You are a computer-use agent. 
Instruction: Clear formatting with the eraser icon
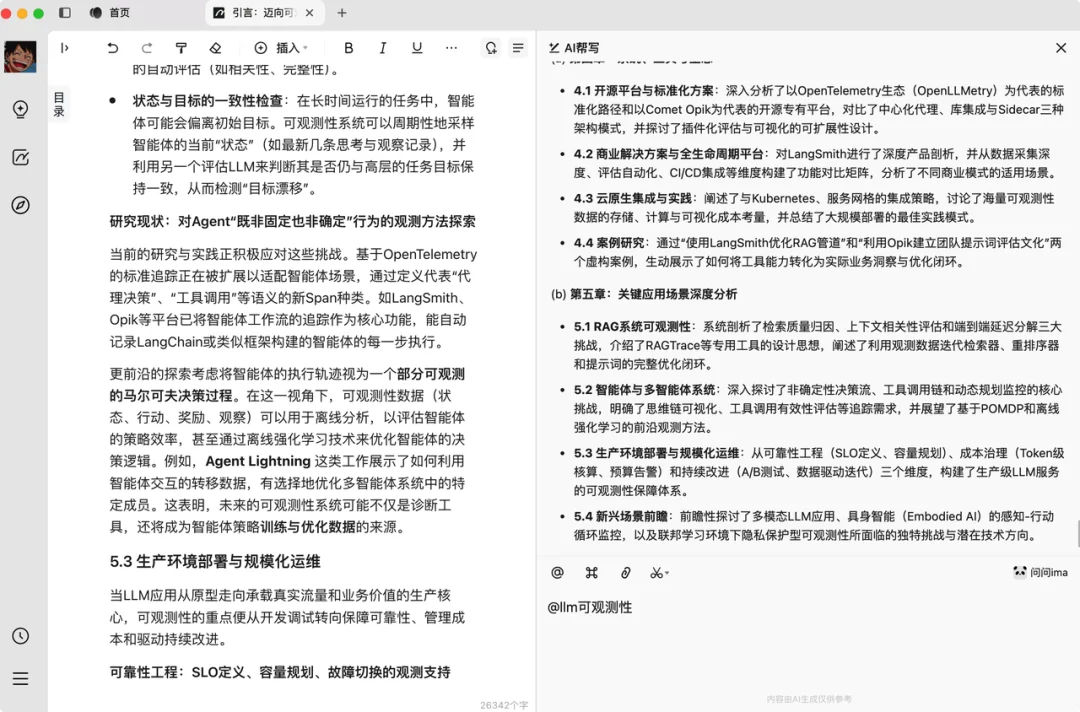pos(215,47)
